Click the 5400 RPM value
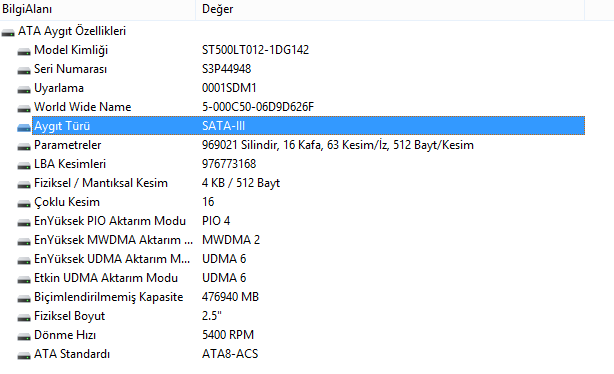This screenshot has width=614, height=374. 228,335
